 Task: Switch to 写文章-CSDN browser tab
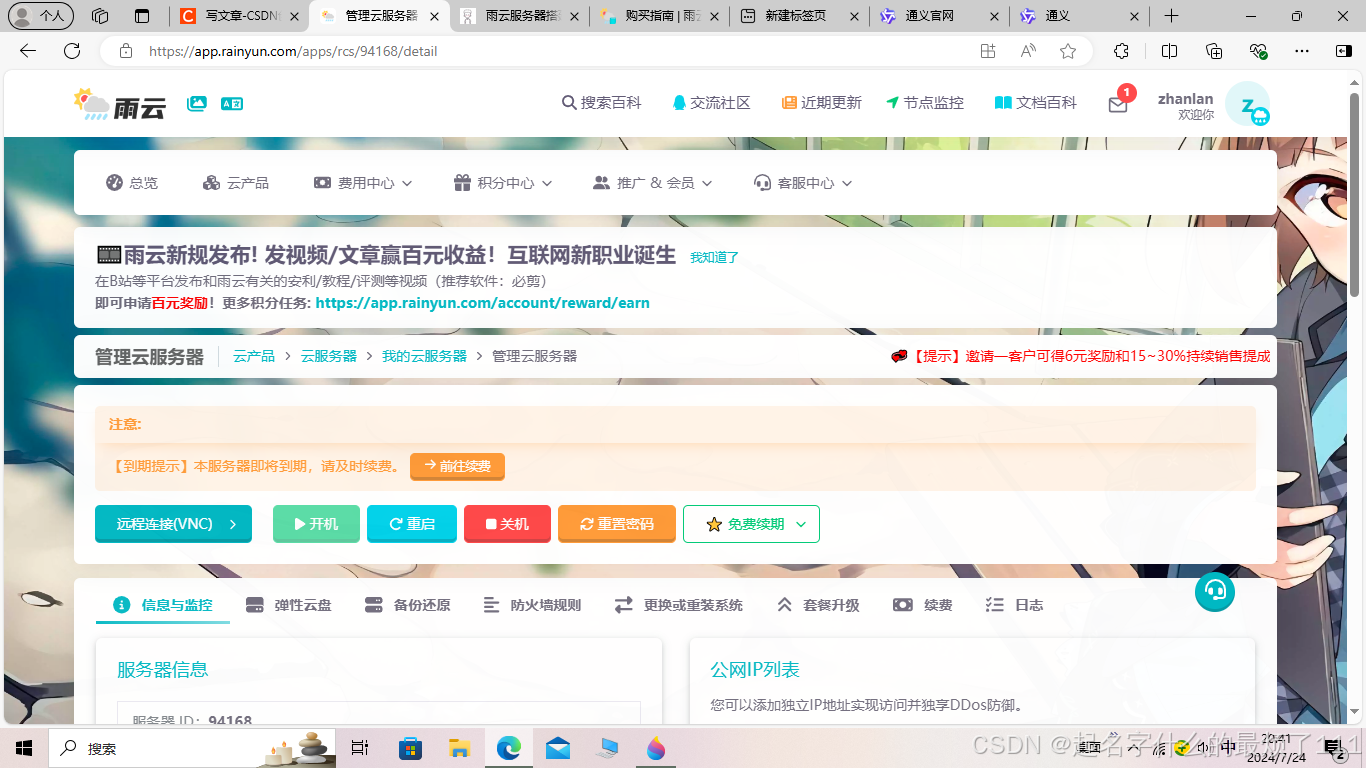[x=238, y=16]
